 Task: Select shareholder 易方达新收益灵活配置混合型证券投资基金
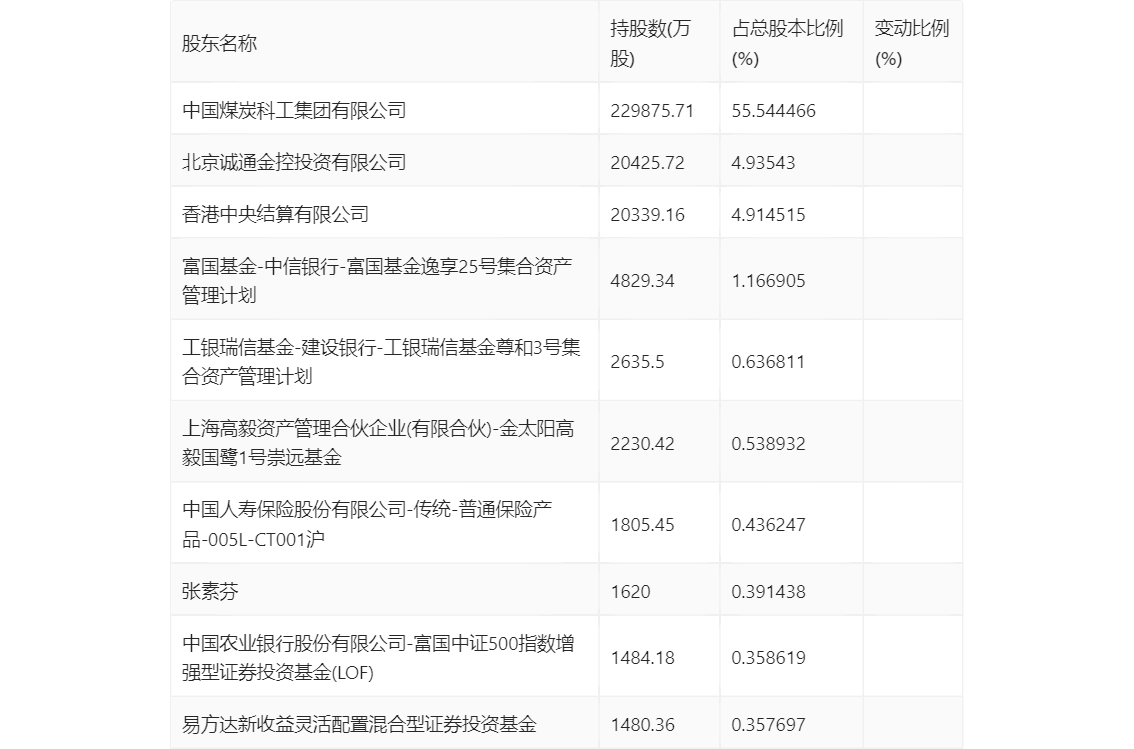(359, 724)
